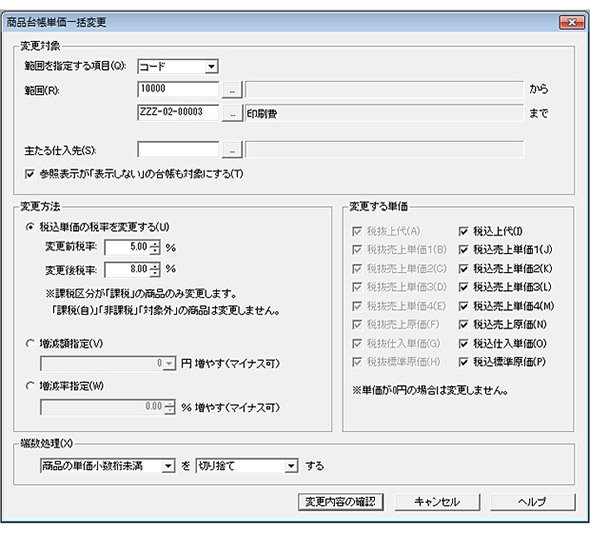Image resolution: width=590 pixels, height=533 pixels.
Task: Click the range start field containing 10000
Action: pyautogui.click(x=178, y=89)
